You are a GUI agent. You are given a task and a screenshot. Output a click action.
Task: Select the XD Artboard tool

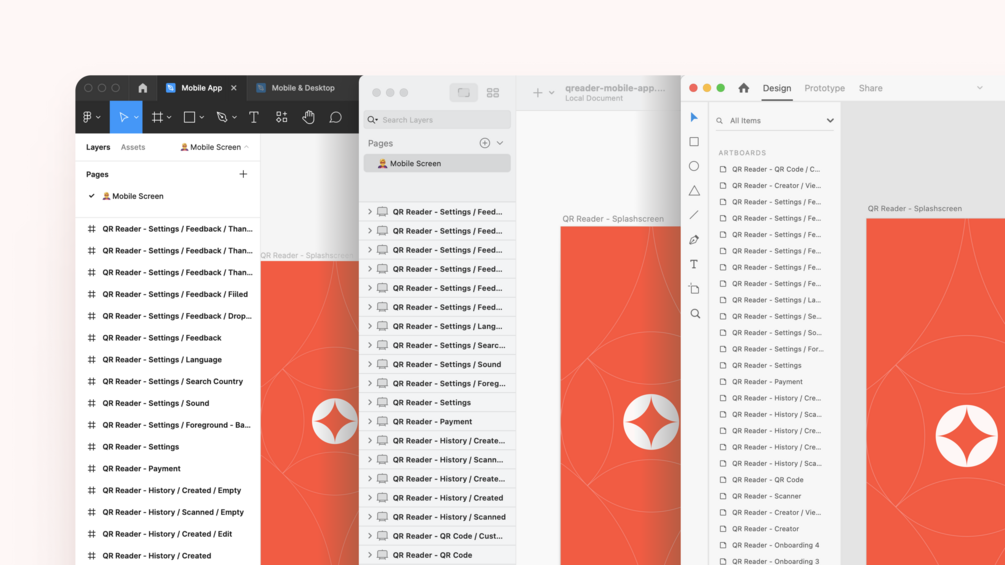coord(694,289)
